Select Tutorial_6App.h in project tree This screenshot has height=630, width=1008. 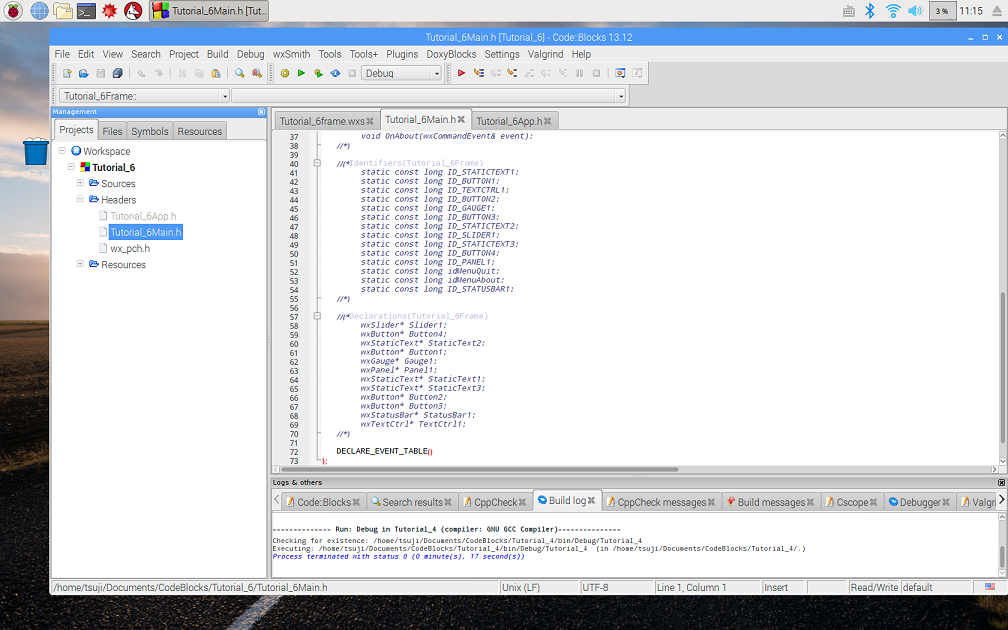[x=143, y=216]
